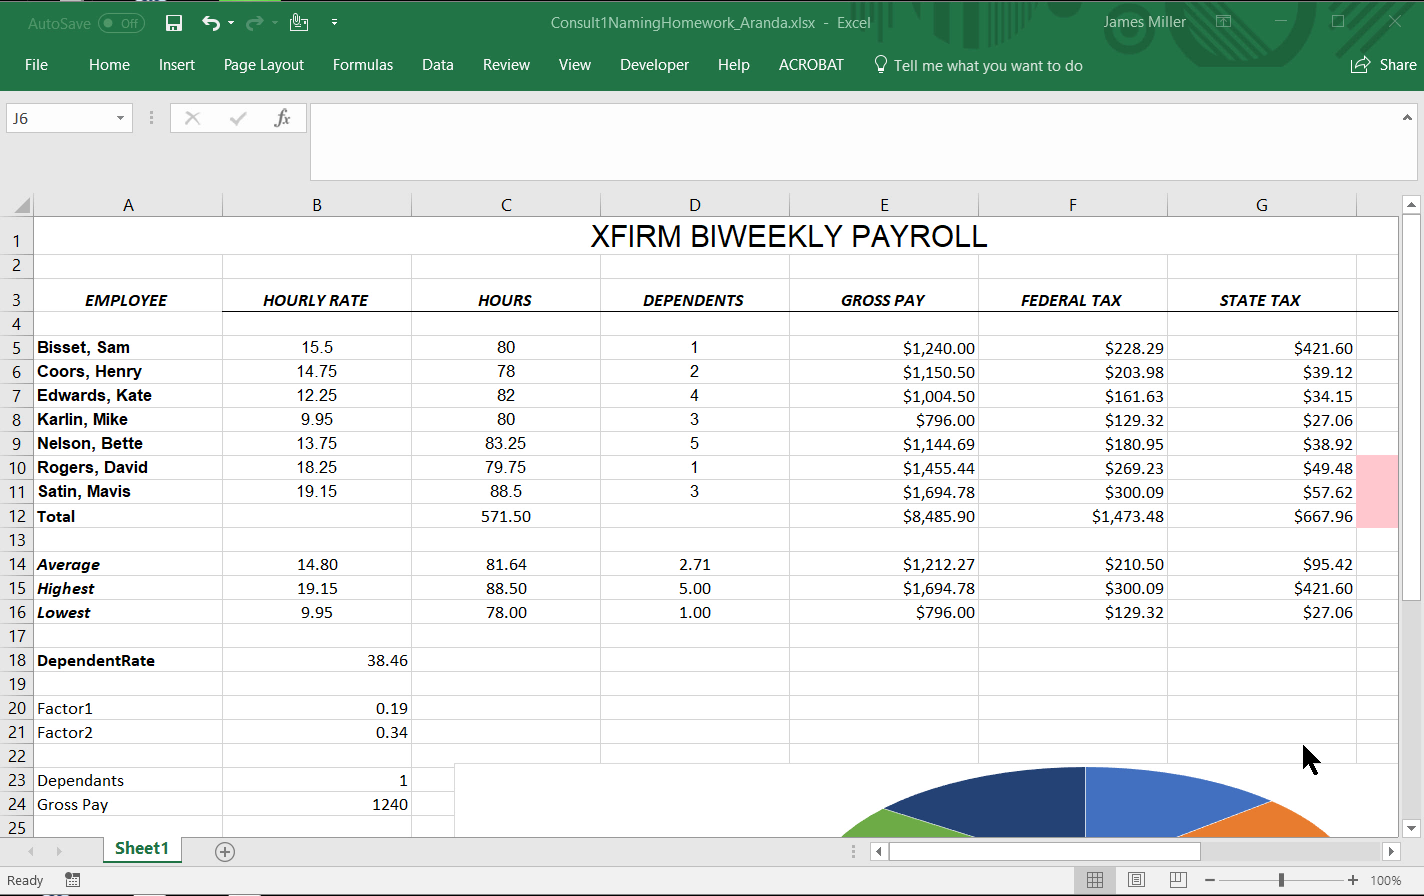Expand the formula bar with the chevron
The width and height of the screenshot is (1424, 896).
click(1408, 118)
